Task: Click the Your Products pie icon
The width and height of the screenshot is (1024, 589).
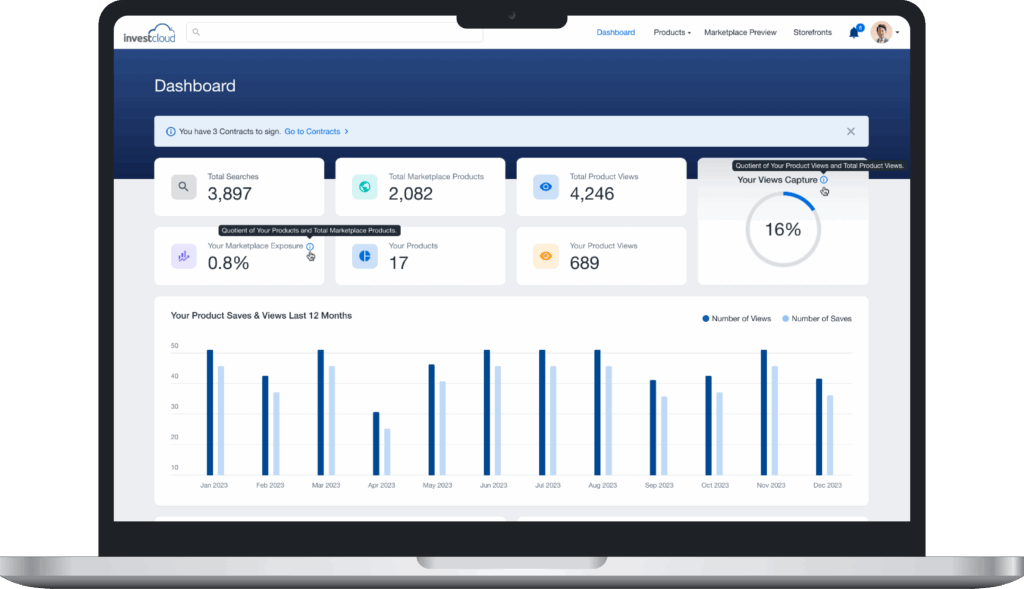Action: tap(364, 256)
